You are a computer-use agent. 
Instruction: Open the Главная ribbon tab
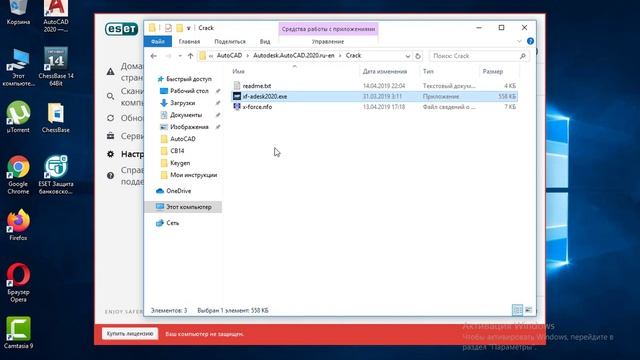click(x=189, y=41)
